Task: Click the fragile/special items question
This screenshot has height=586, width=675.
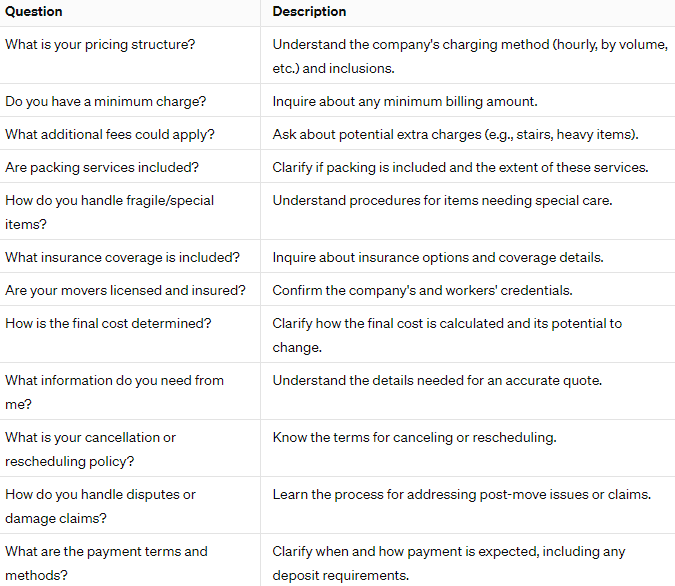Action: [110, 211]
